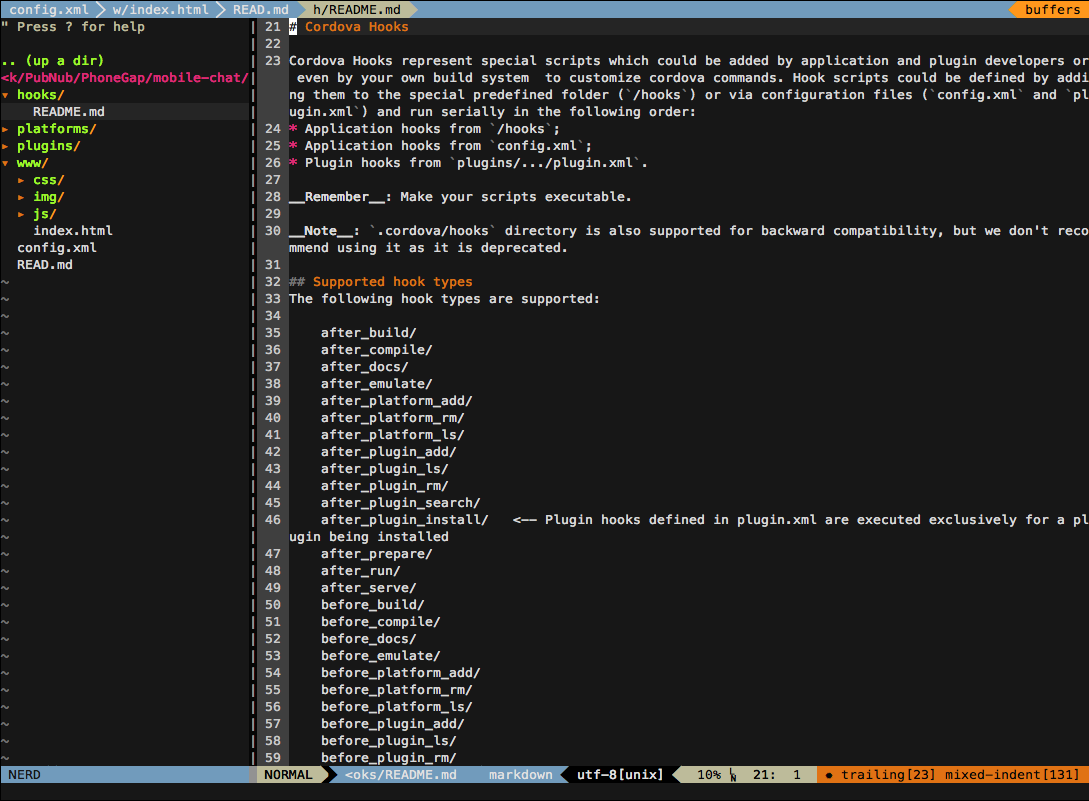Open config.xml from the file tree
The height and width of the screenshot is (801, 1089).
(56, 248)
